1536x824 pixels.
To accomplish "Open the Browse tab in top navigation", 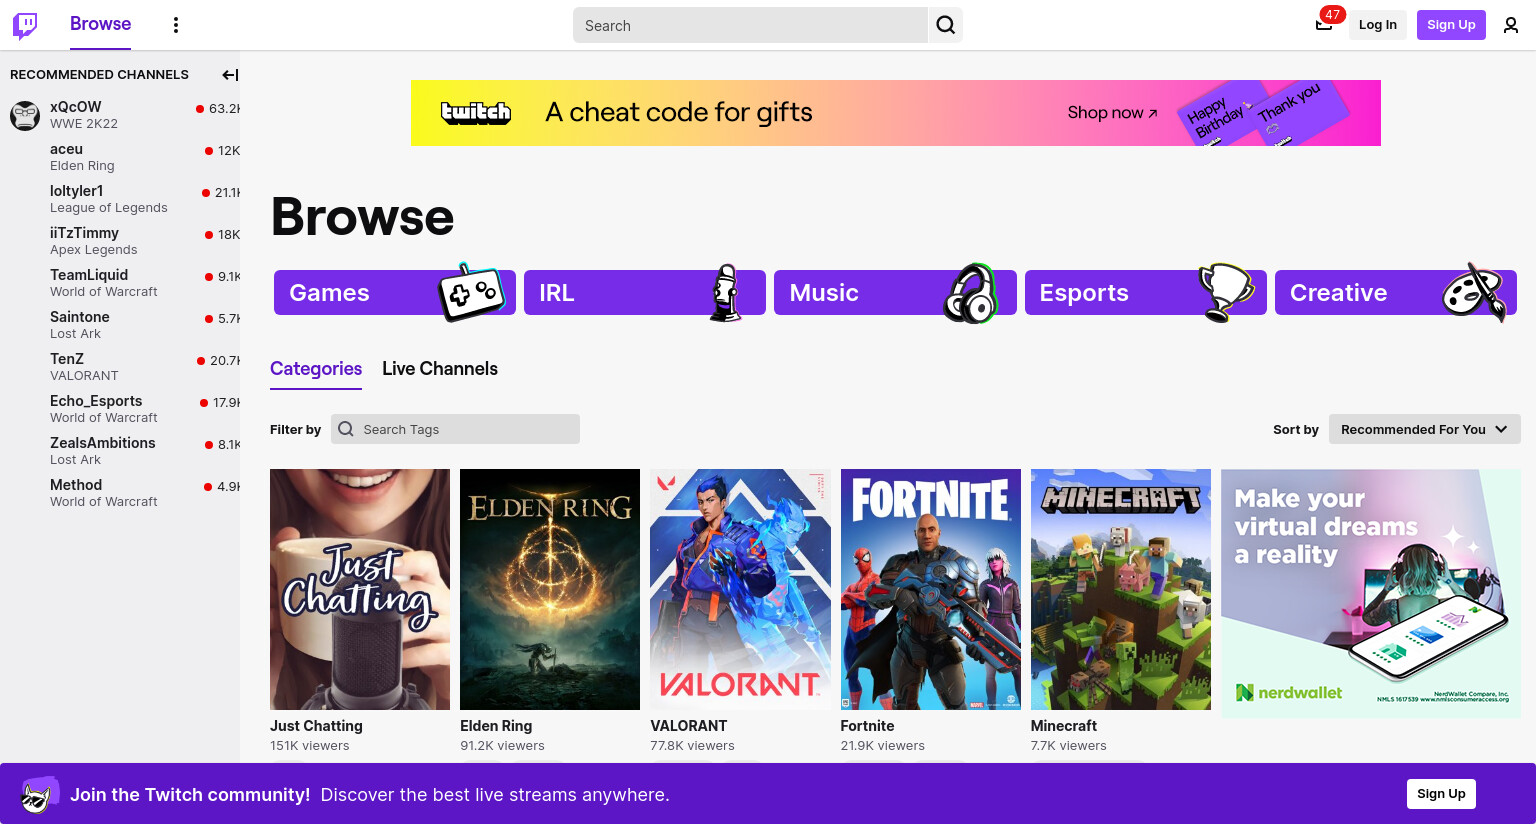I will point(100,24).
